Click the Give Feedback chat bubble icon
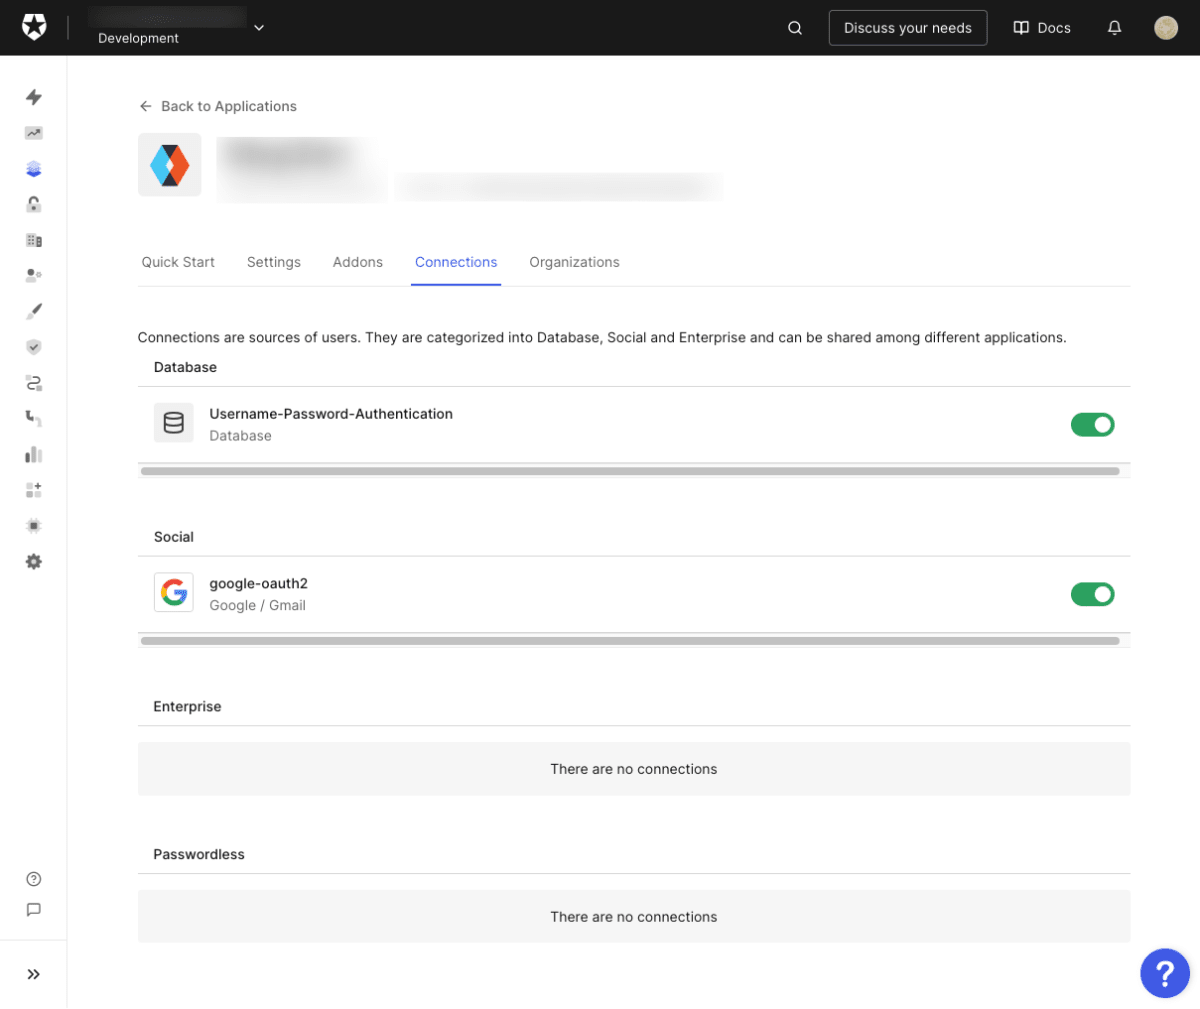Screen dimensions: 1200x1009 (x=34, y=910)
